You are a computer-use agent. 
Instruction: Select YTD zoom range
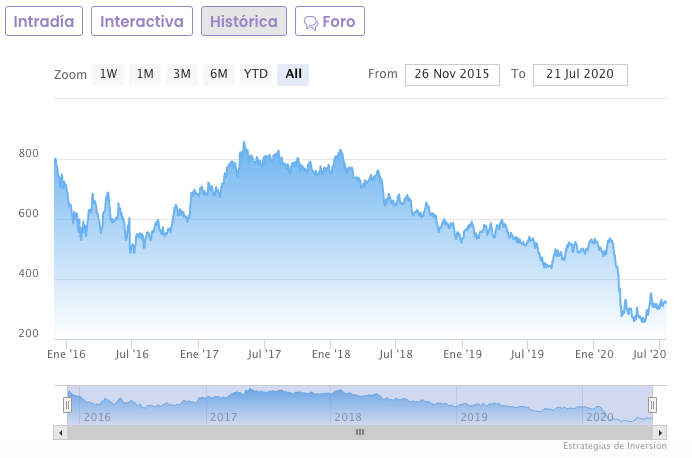[257, 74]
